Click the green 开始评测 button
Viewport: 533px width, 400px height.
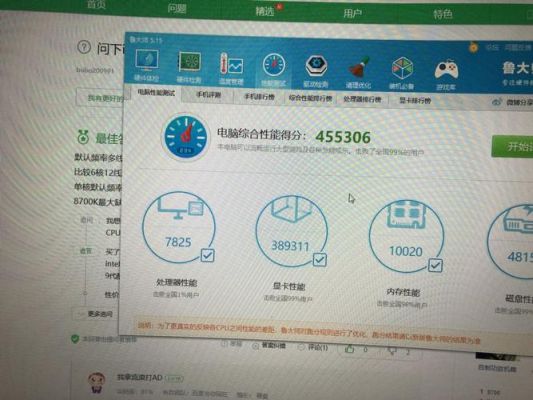512,146
